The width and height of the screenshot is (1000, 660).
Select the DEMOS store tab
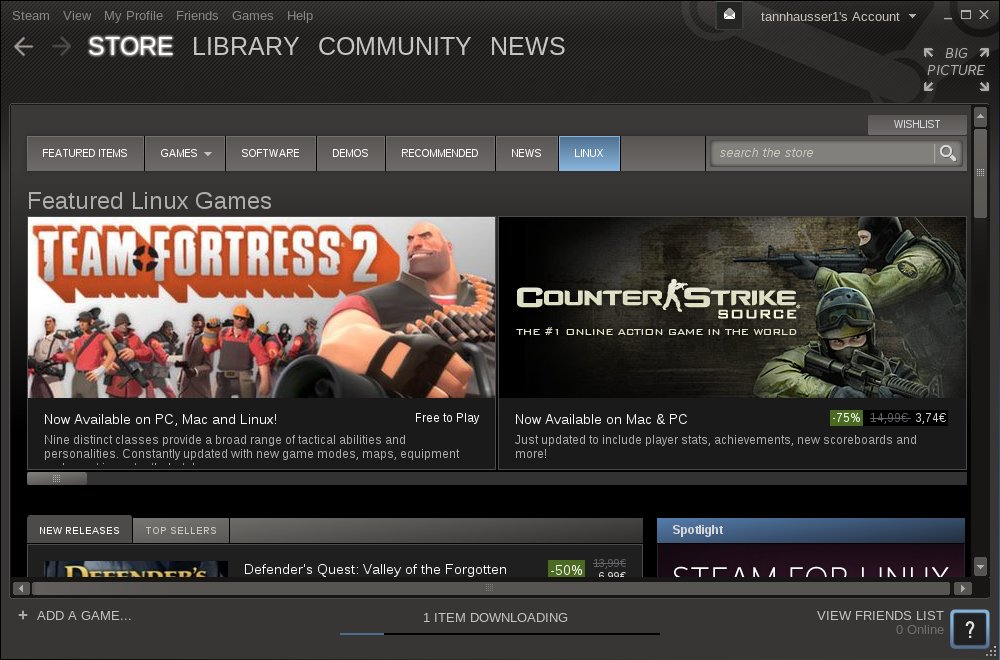click(350, 153)
